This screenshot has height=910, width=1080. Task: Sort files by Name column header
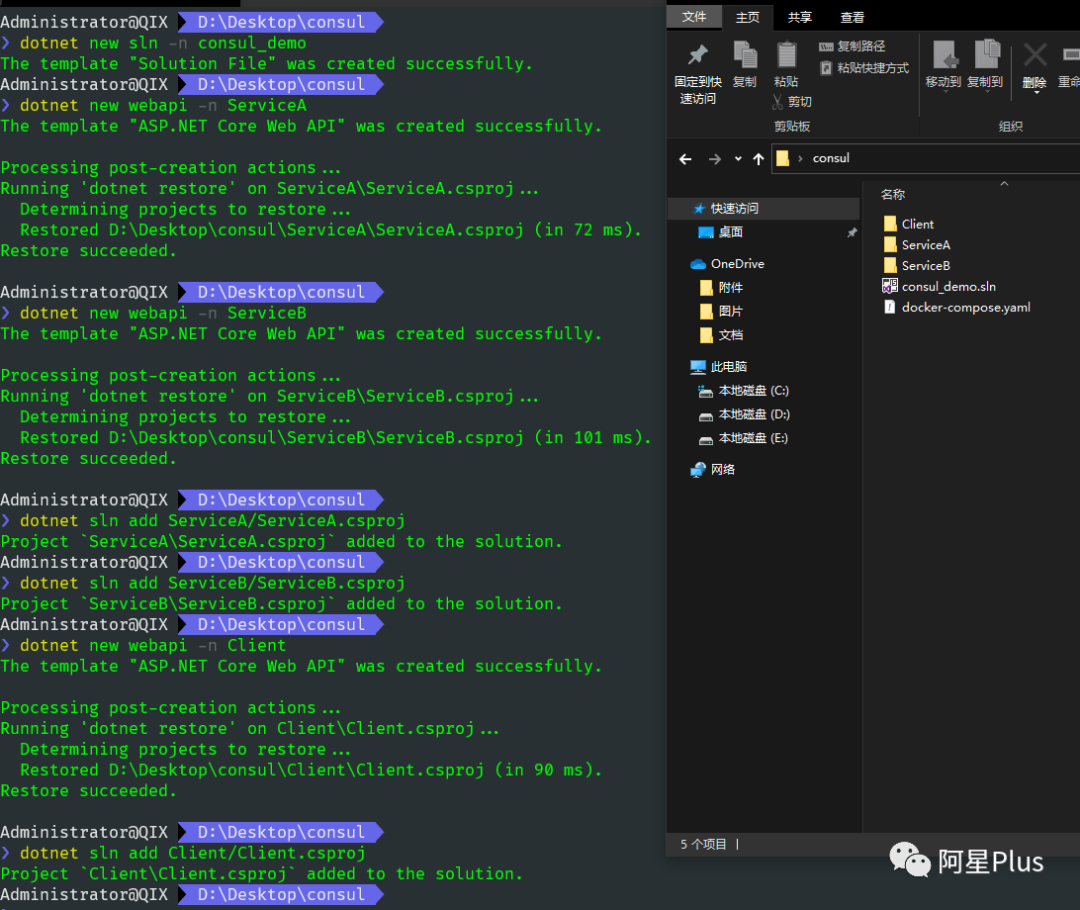tap(893, 195)
